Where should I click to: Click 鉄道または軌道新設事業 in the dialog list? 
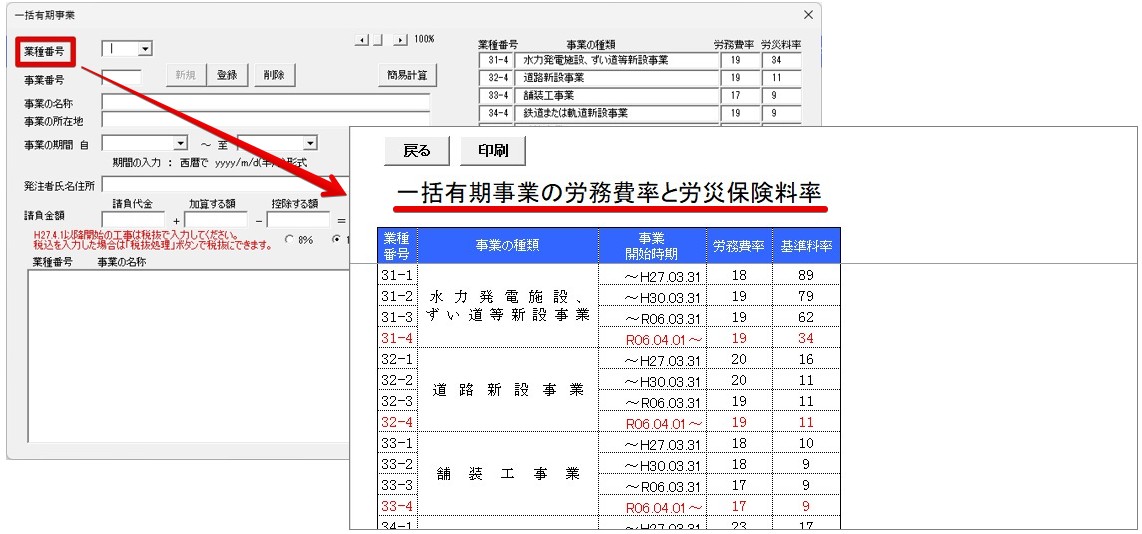coord(619,113)
